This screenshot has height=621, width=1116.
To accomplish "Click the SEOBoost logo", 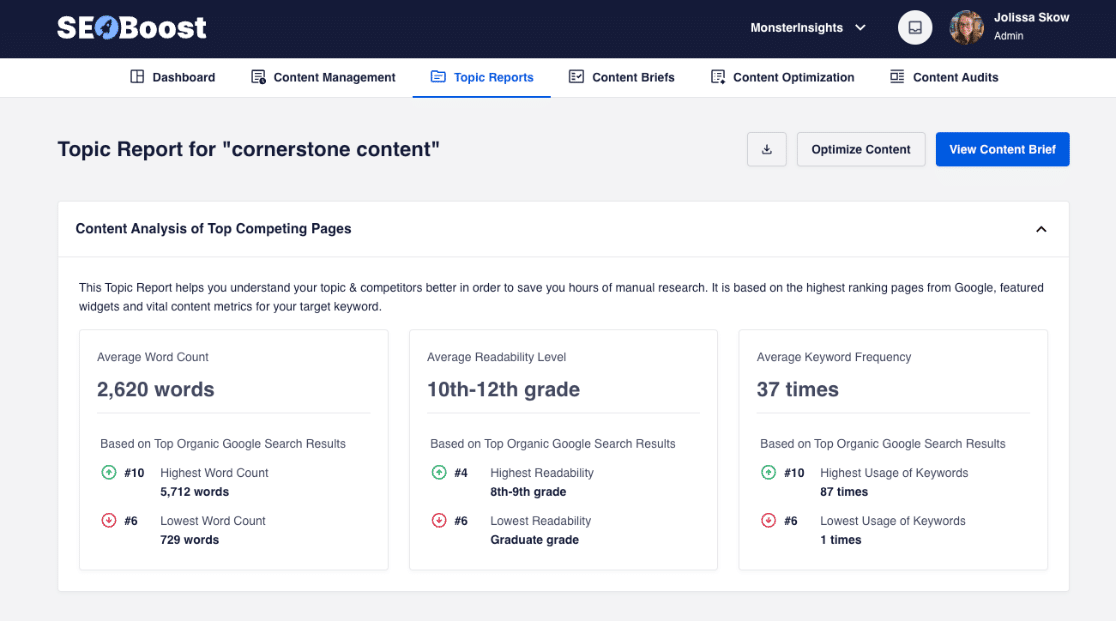I will 131,27.
